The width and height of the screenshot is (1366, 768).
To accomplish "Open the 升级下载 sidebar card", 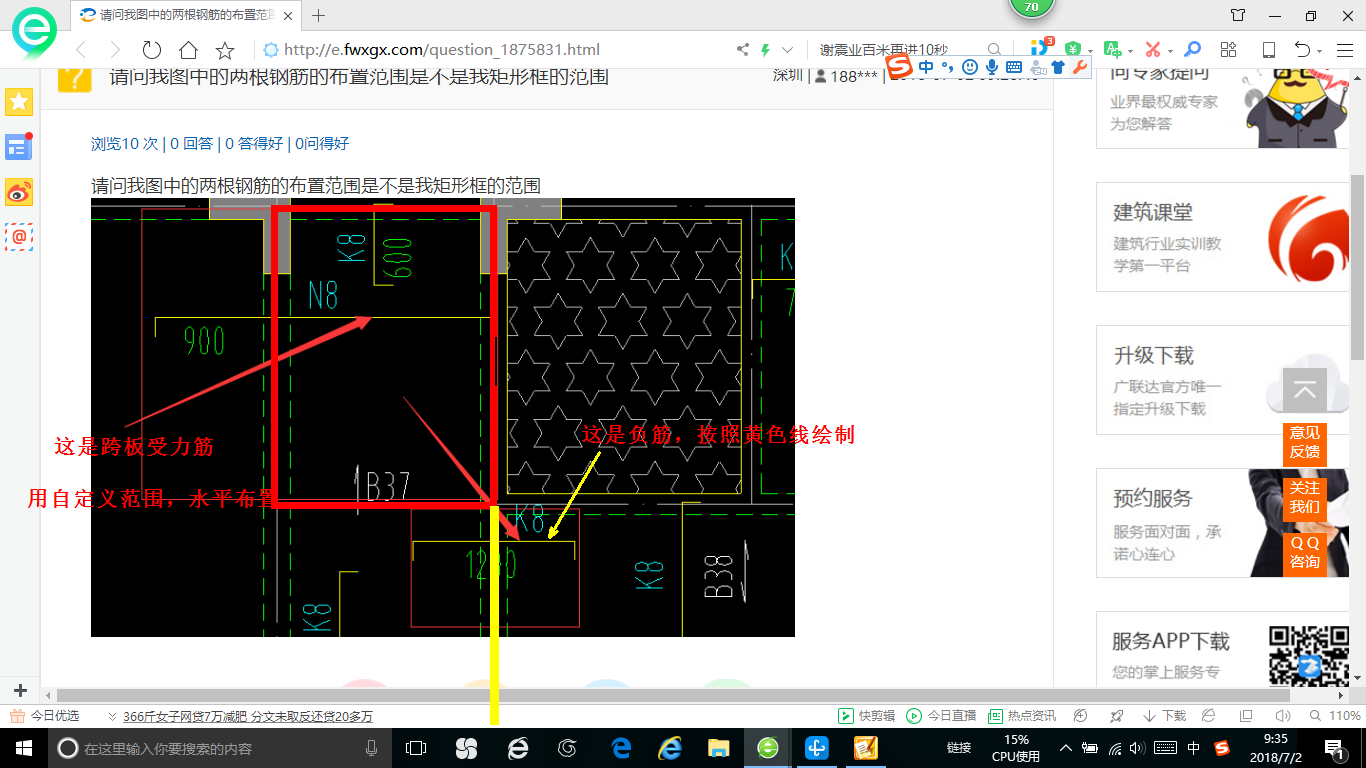I will pyautogui.click(x=1224, y=380).
